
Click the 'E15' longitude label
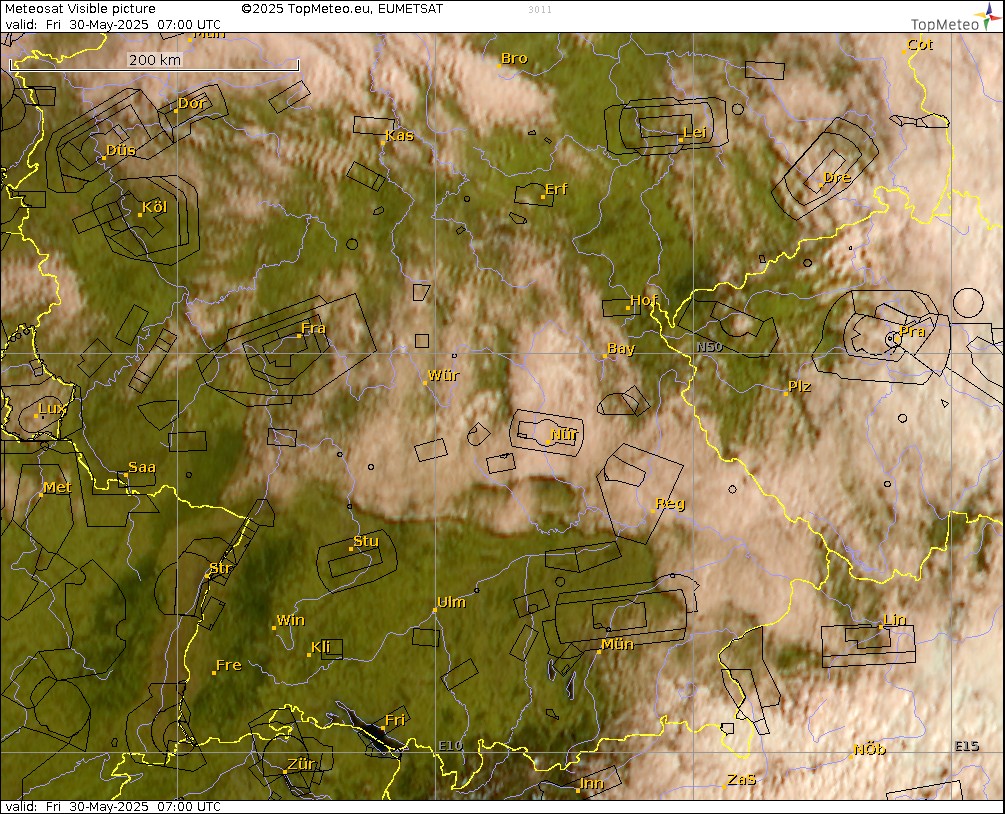(967, 746)
